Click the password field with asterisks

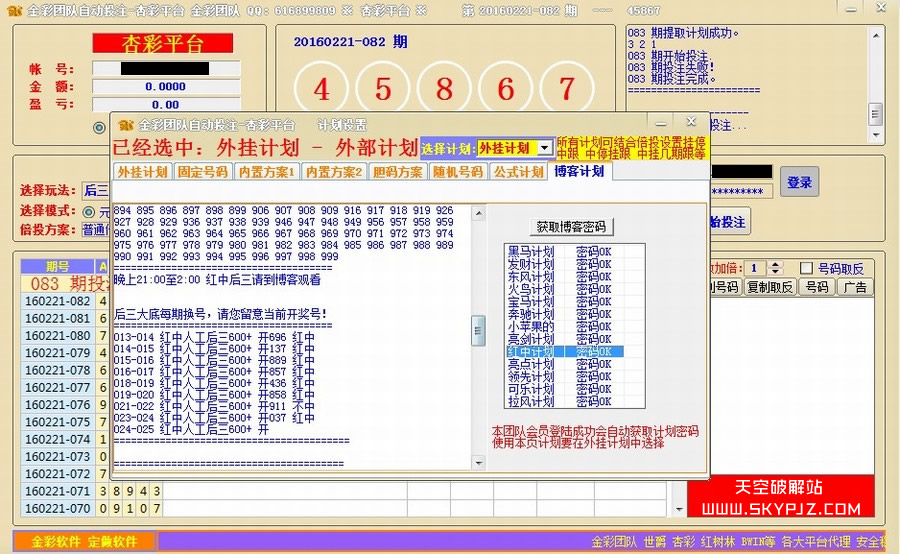pyautogui.click(x=740, y=192)
